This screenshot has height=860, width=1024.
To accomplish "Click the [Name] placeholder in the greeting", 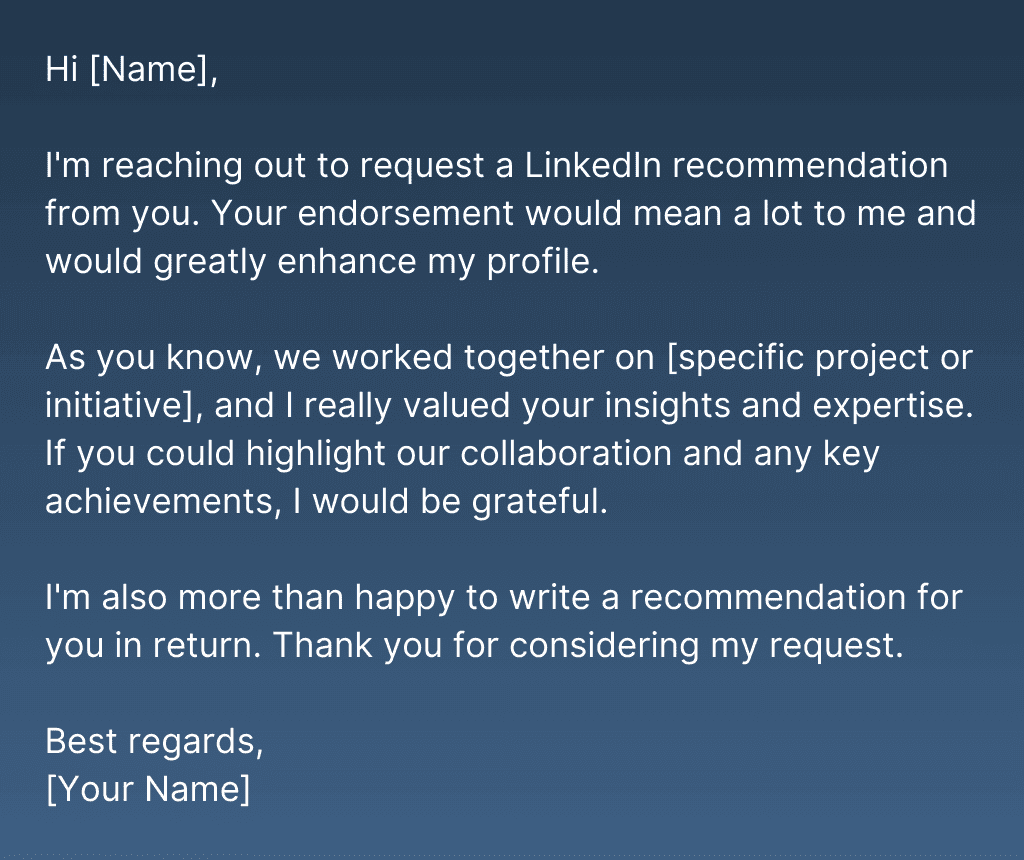I will (x=153, y=70).
